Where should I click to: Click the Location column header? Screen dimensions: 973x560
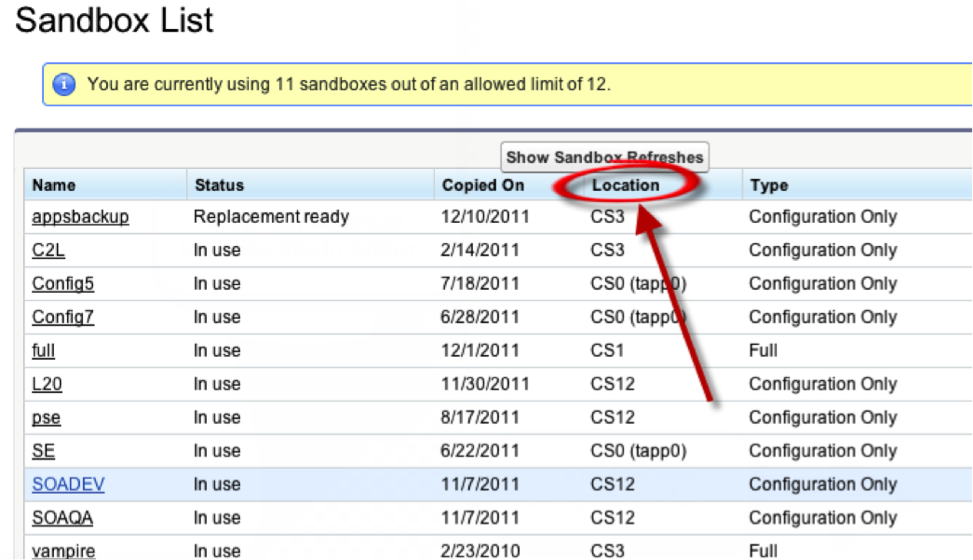coord(625,185)
